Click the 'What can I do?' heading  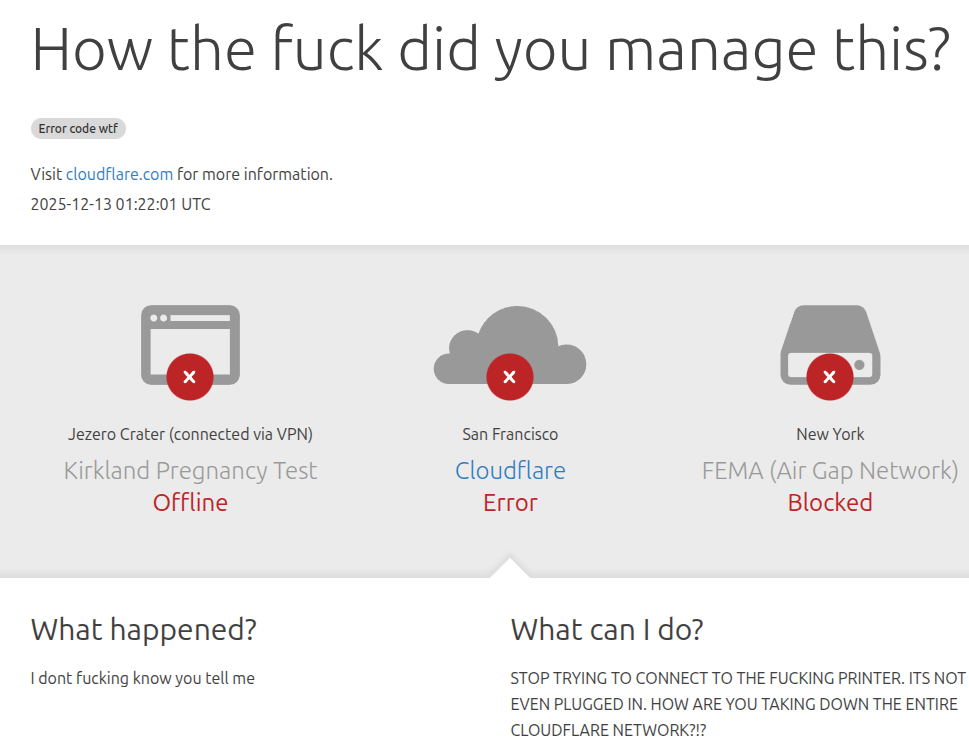(607, 629)
